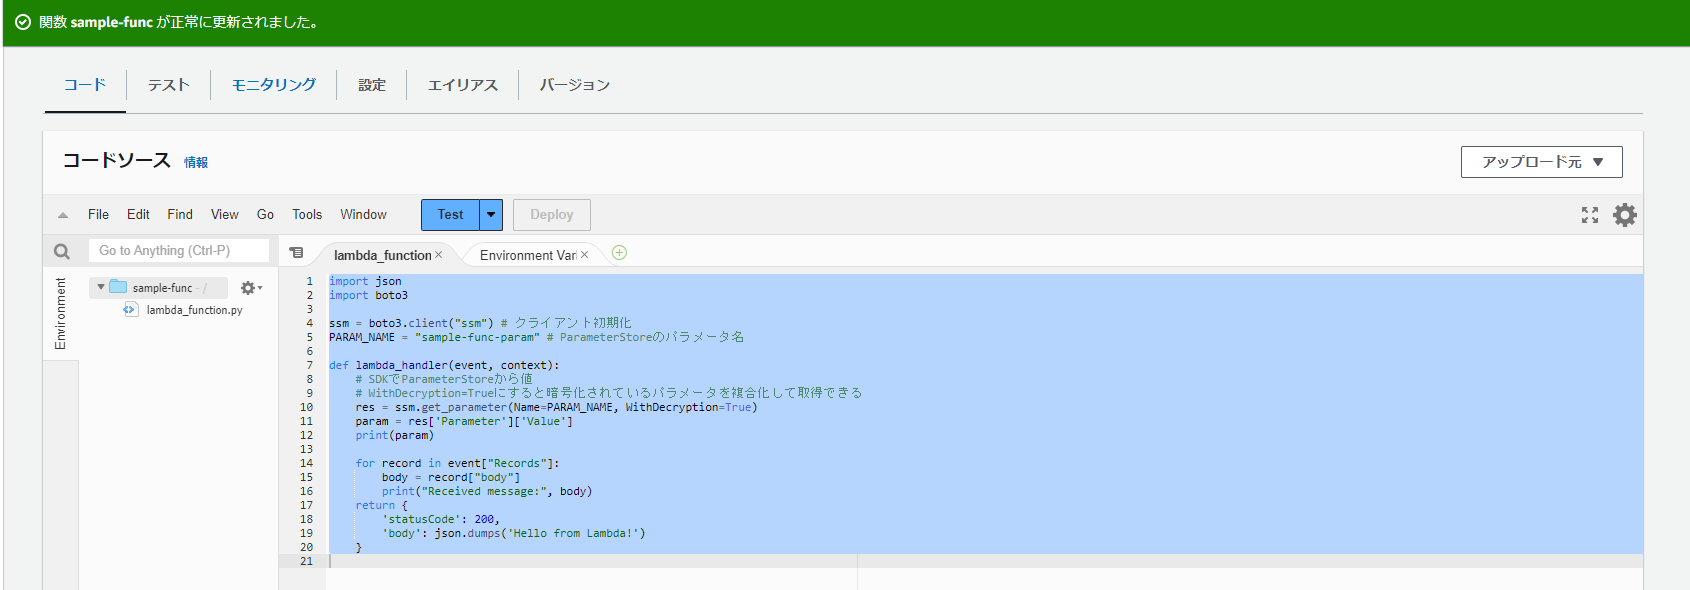The width and height of the screenshot is (1690, 590).
Task: Click line number 7 in the gutter
Action: coord(309,365)
